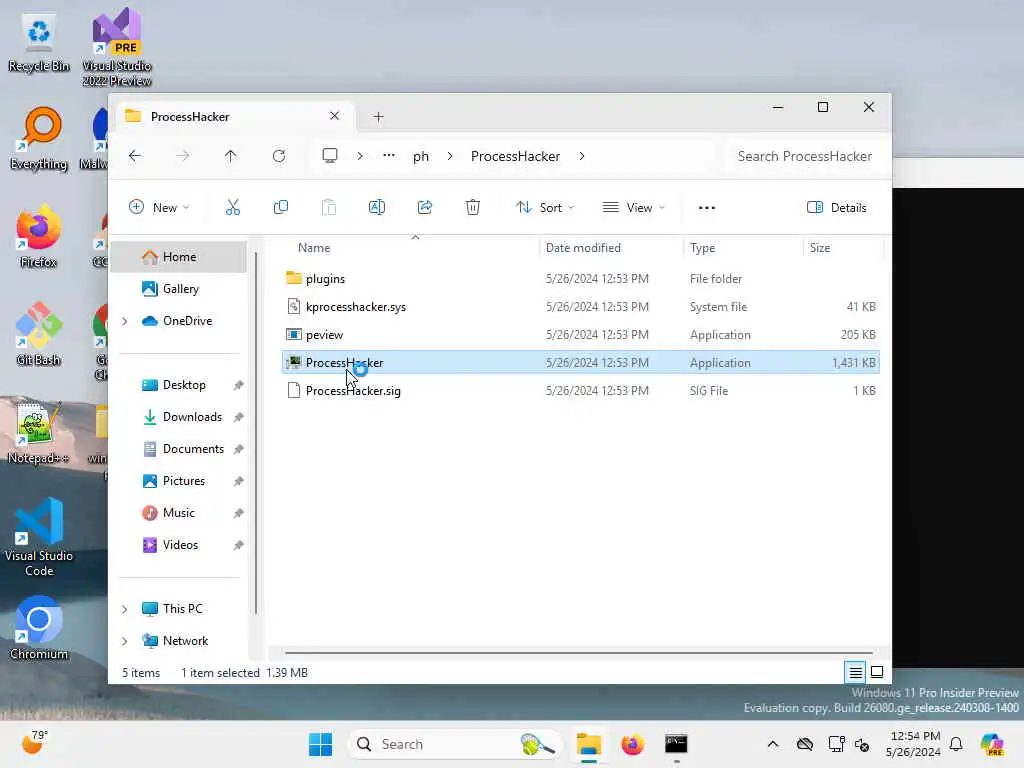Show hidden system tray icons
The width and height of the screenshot is (1024, 768).
point(773,744)
